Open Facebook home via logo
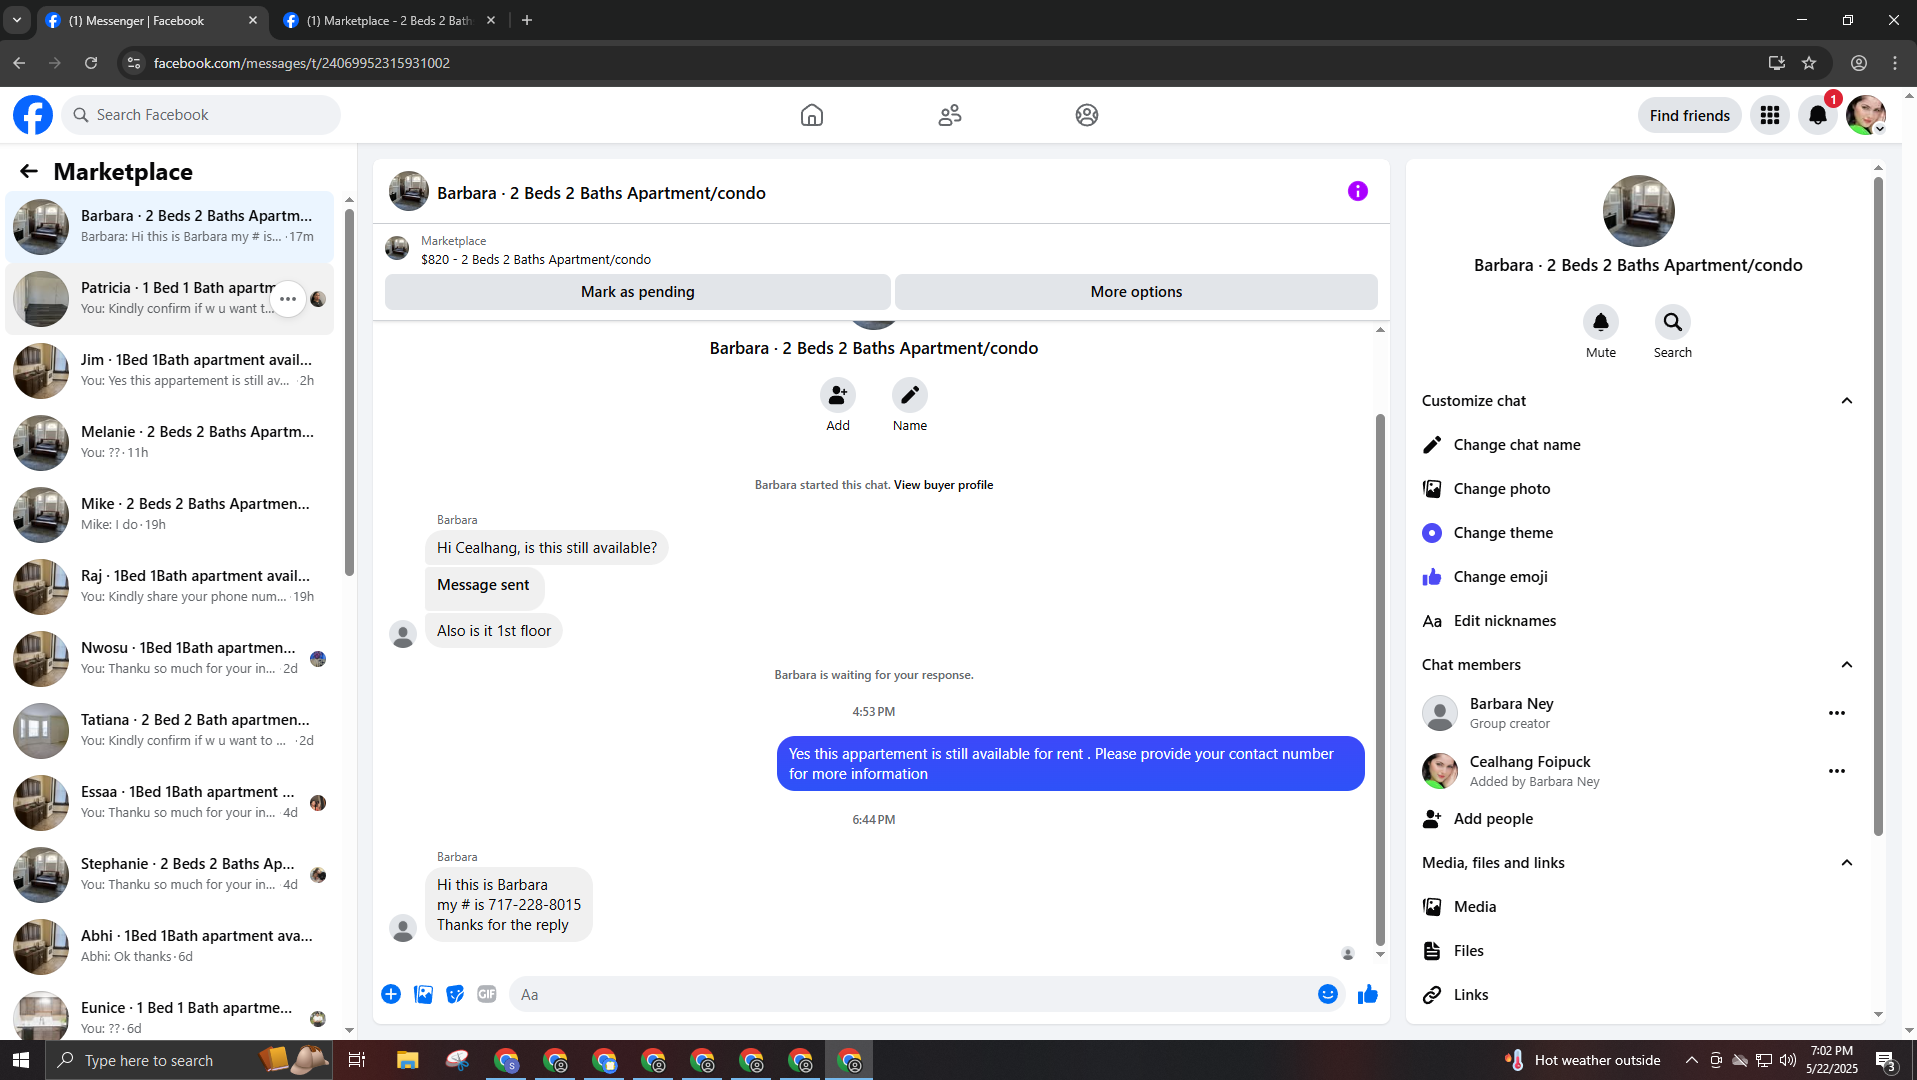1917x1080 pixels. tap(33, 115)
